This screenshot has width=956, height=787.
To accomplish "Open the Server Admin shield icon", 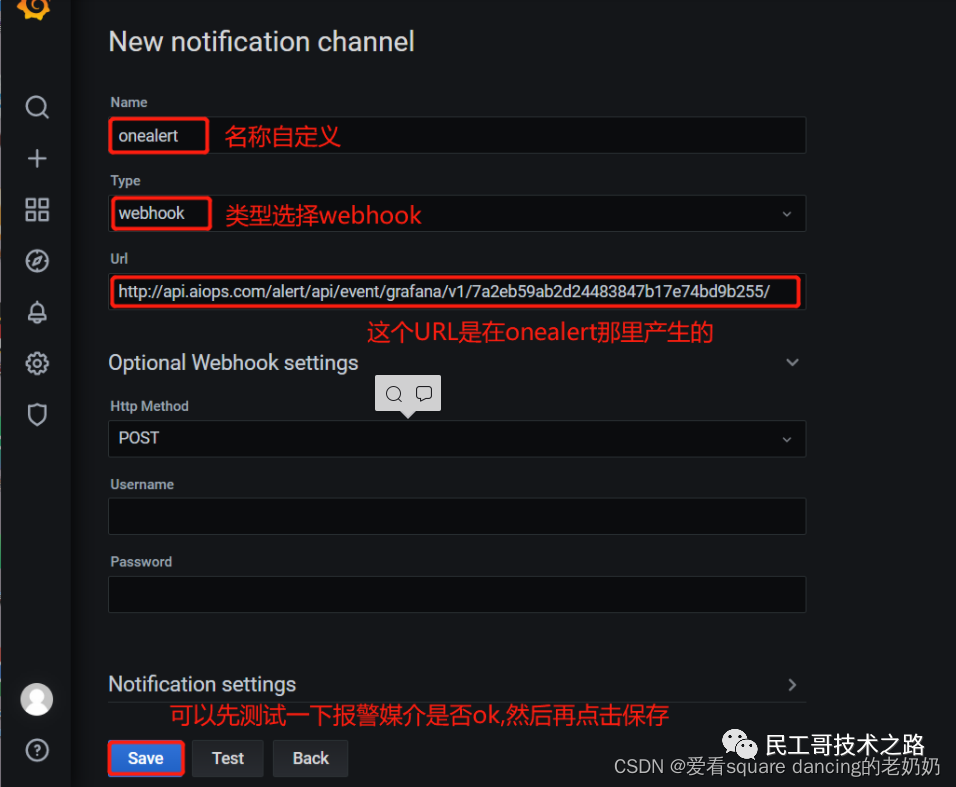I will point(37,415).
